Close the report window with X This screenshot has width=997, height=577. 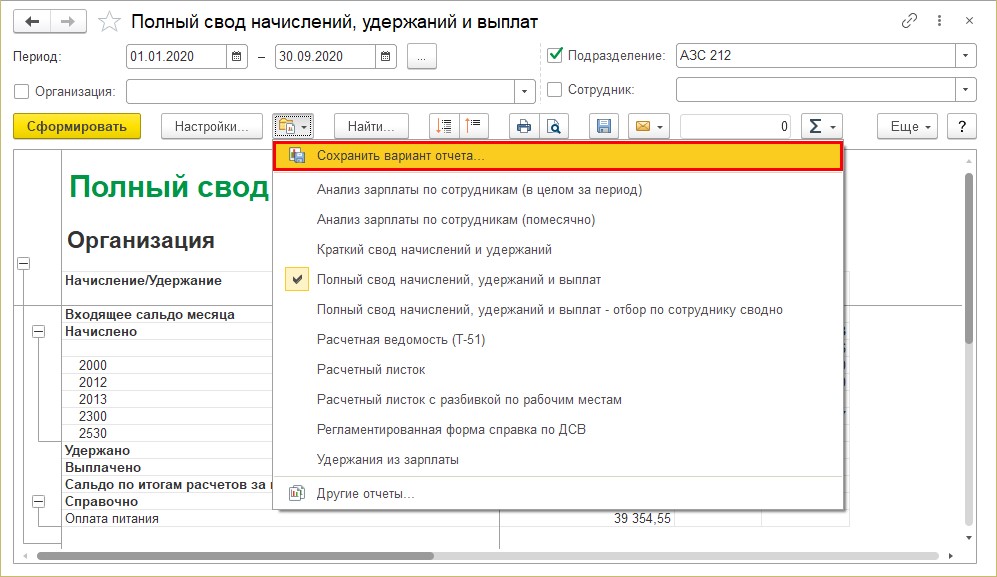click(969, 21)
